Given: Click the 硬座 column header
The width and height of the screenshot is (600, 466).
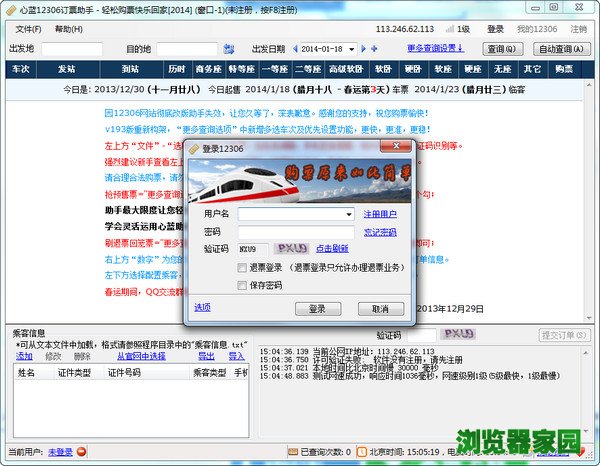Looking at the screenshot, I should tap(473, 69).
